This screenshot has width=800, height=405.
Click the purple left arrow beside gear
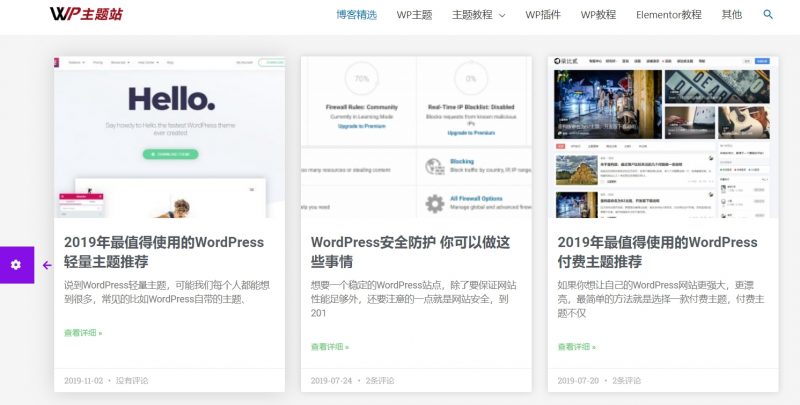point(46,265)
